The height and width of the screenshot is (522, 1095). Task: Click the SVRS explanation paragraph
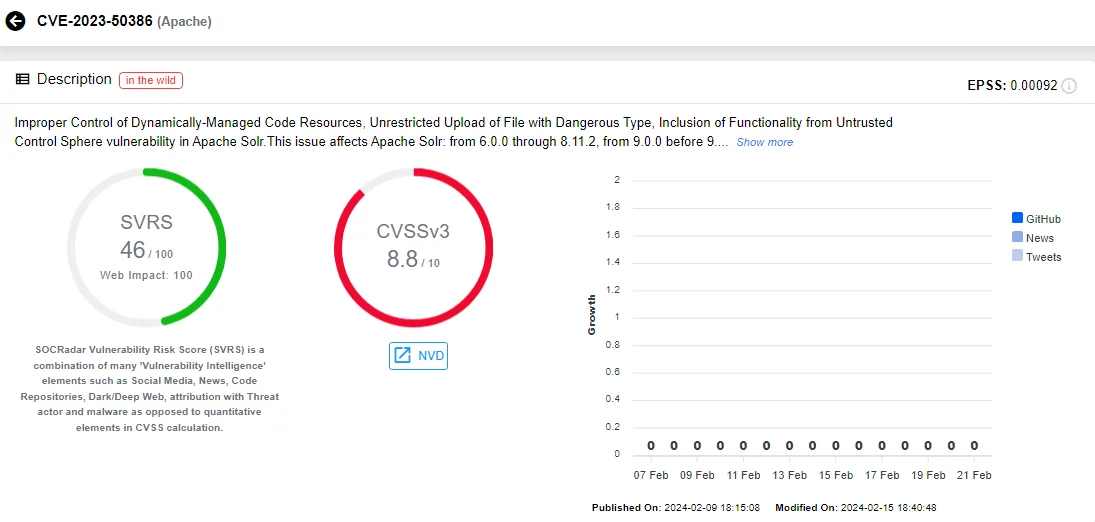tap(147, 388)
